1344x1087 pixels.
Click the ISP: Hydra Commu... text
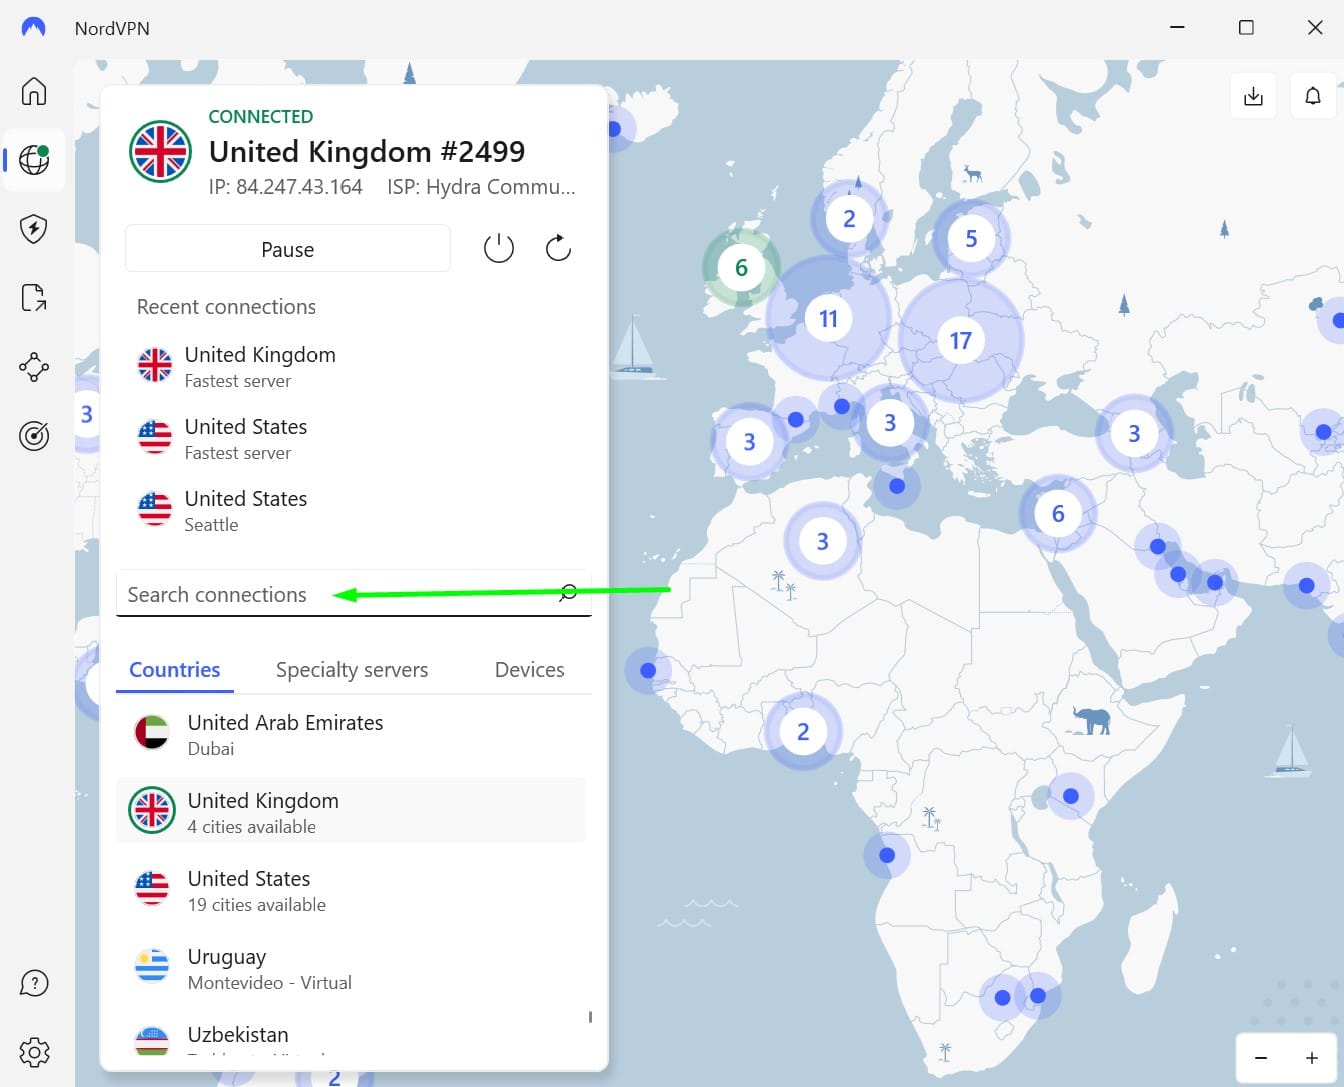481,187
